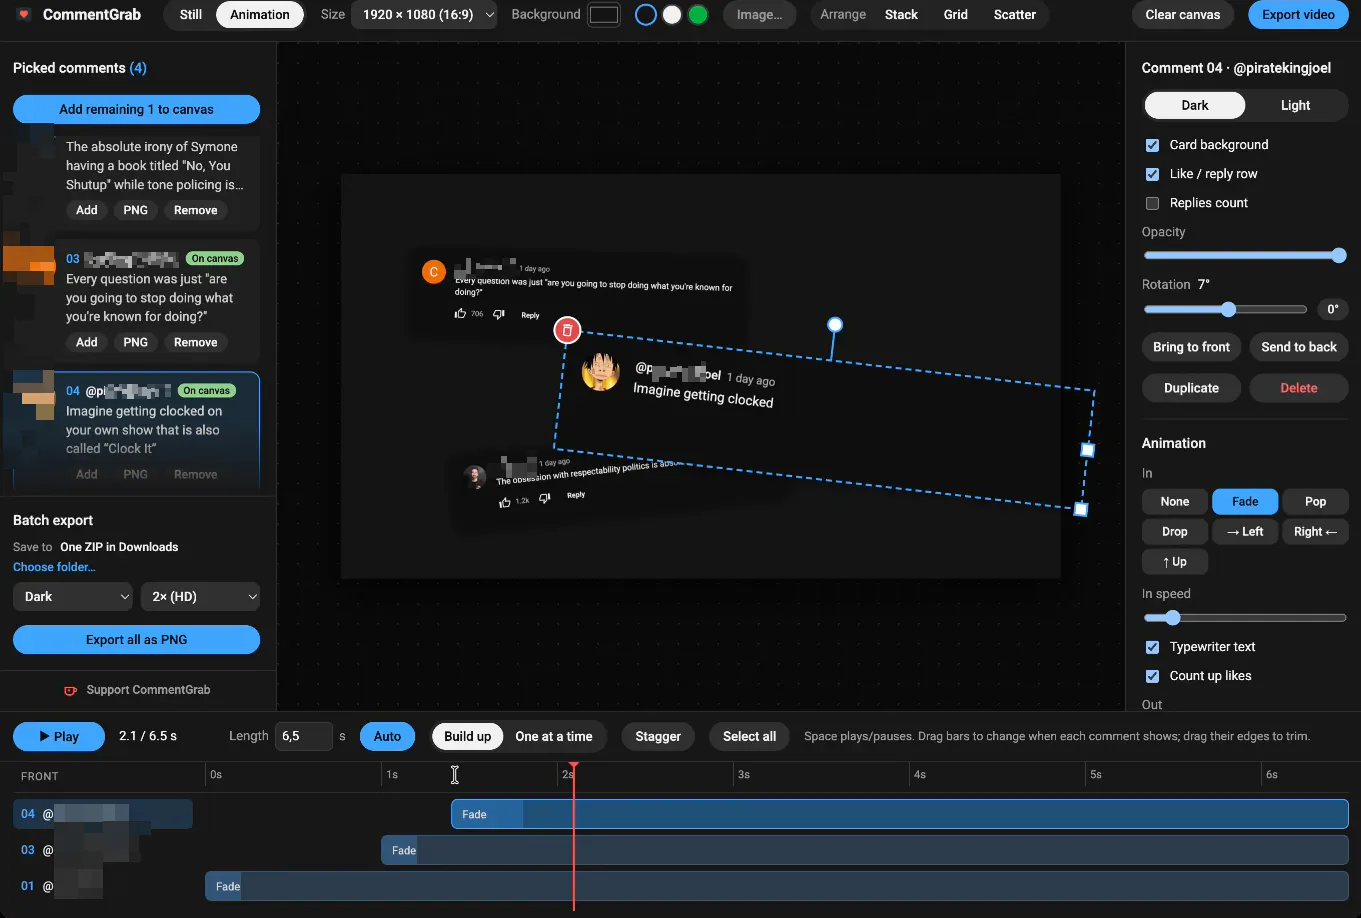This screenshot has height=918, width=1361.
Task: Click Add remaining 1 to canvas
Action: [136, 109]
